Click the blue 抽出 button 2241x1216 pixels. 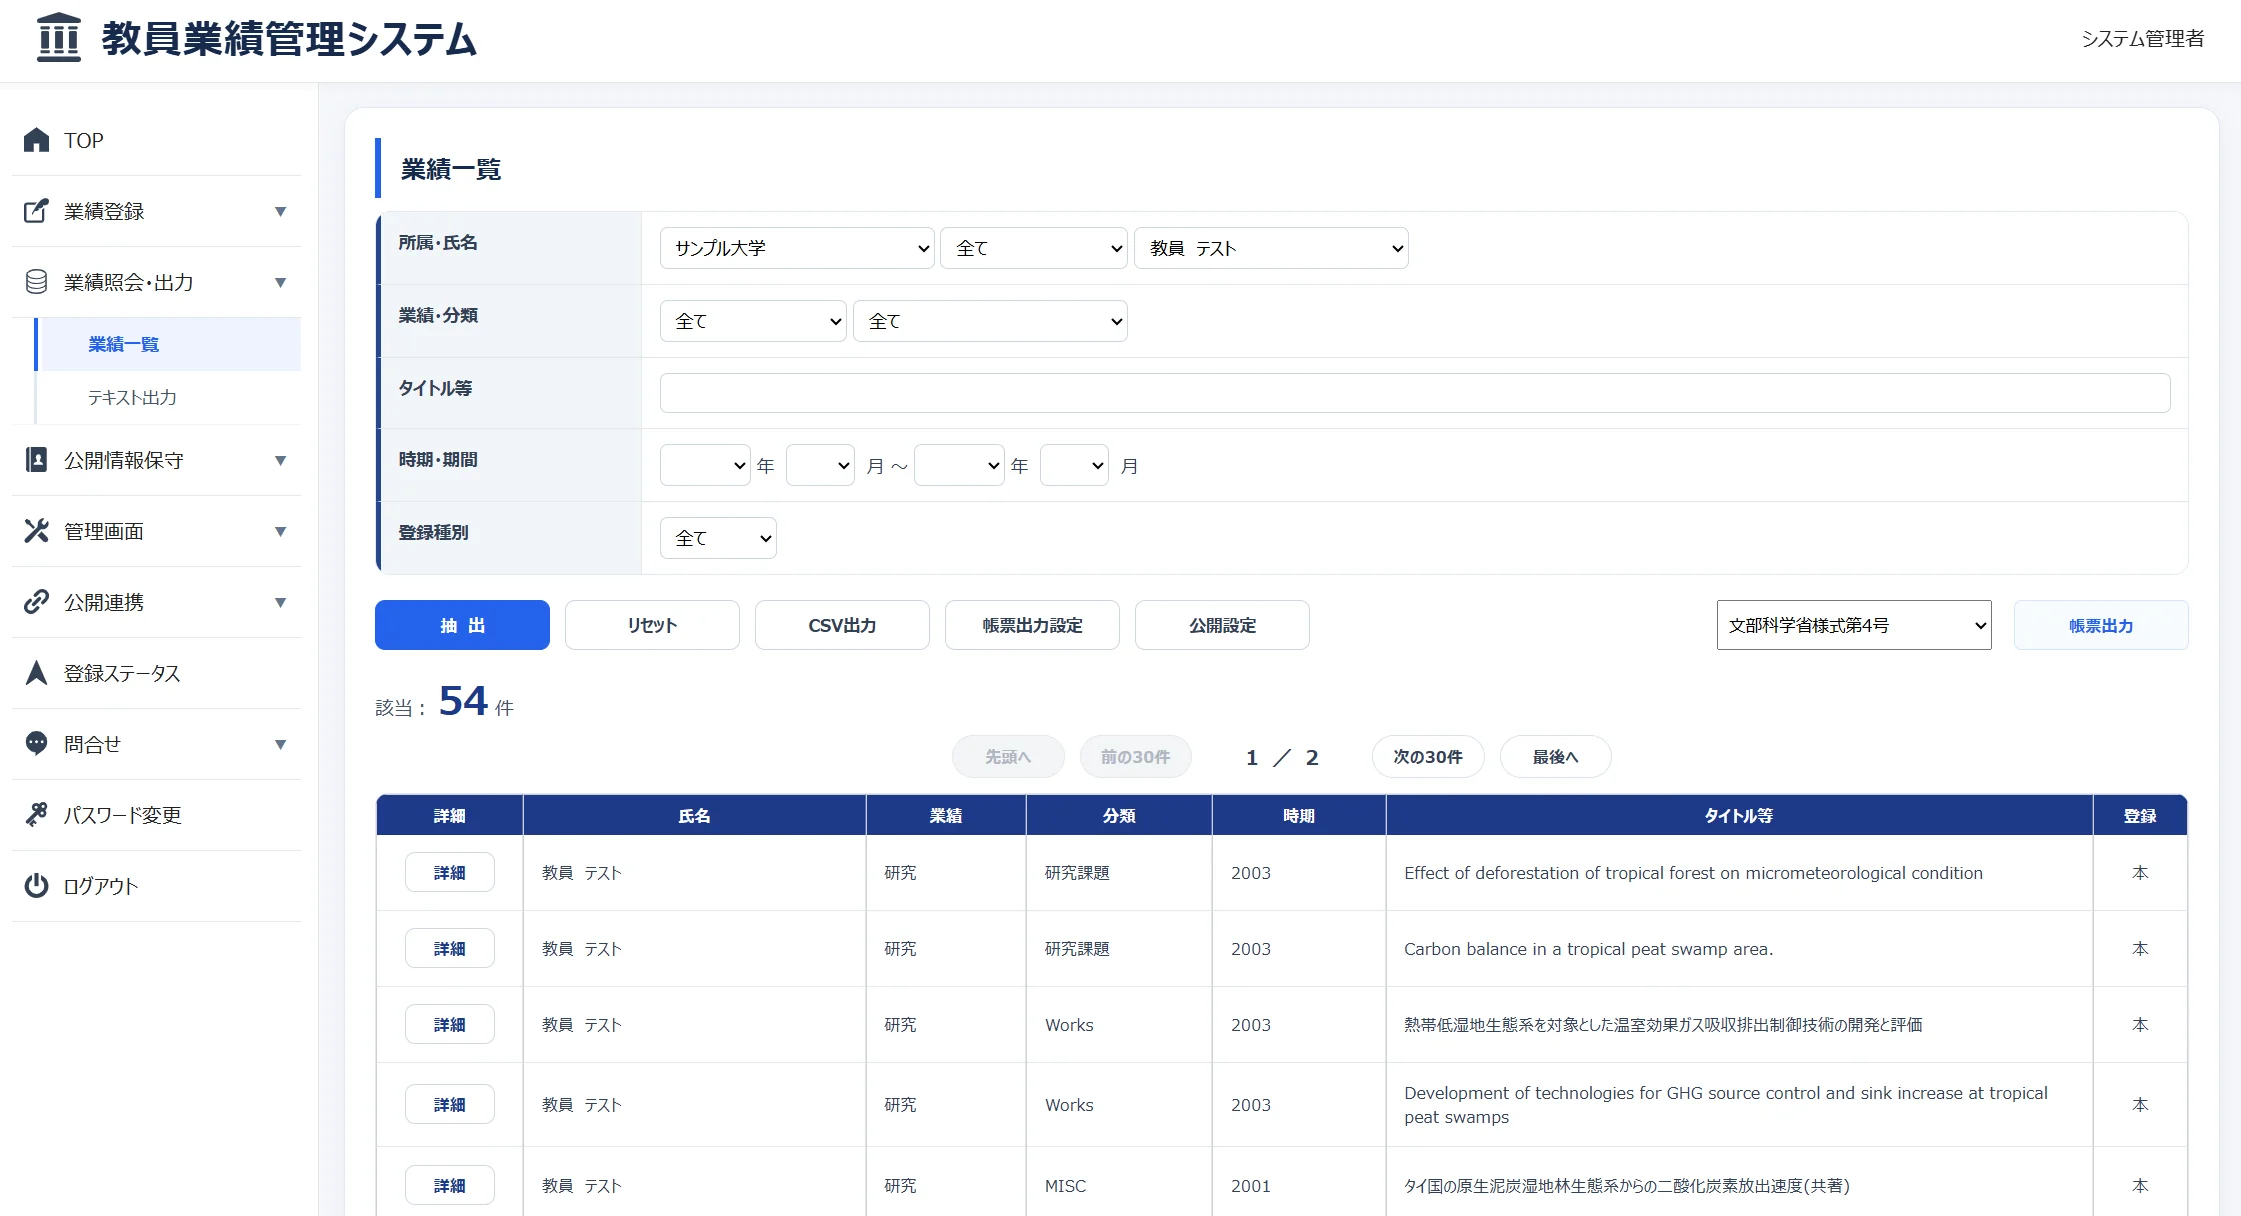coord(462,625)
